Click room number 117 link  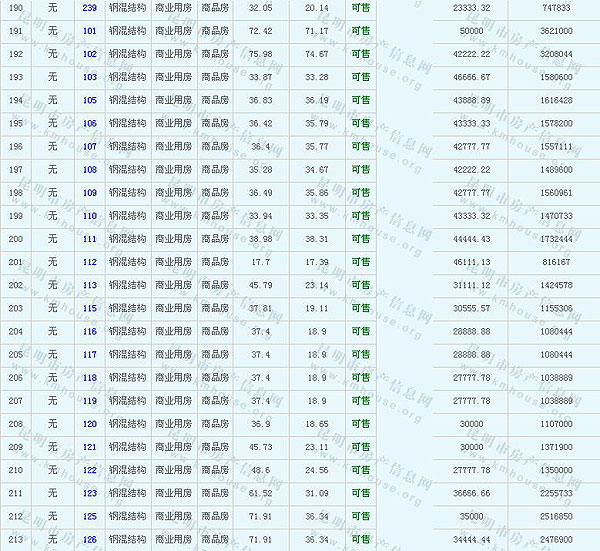(90, 354)
